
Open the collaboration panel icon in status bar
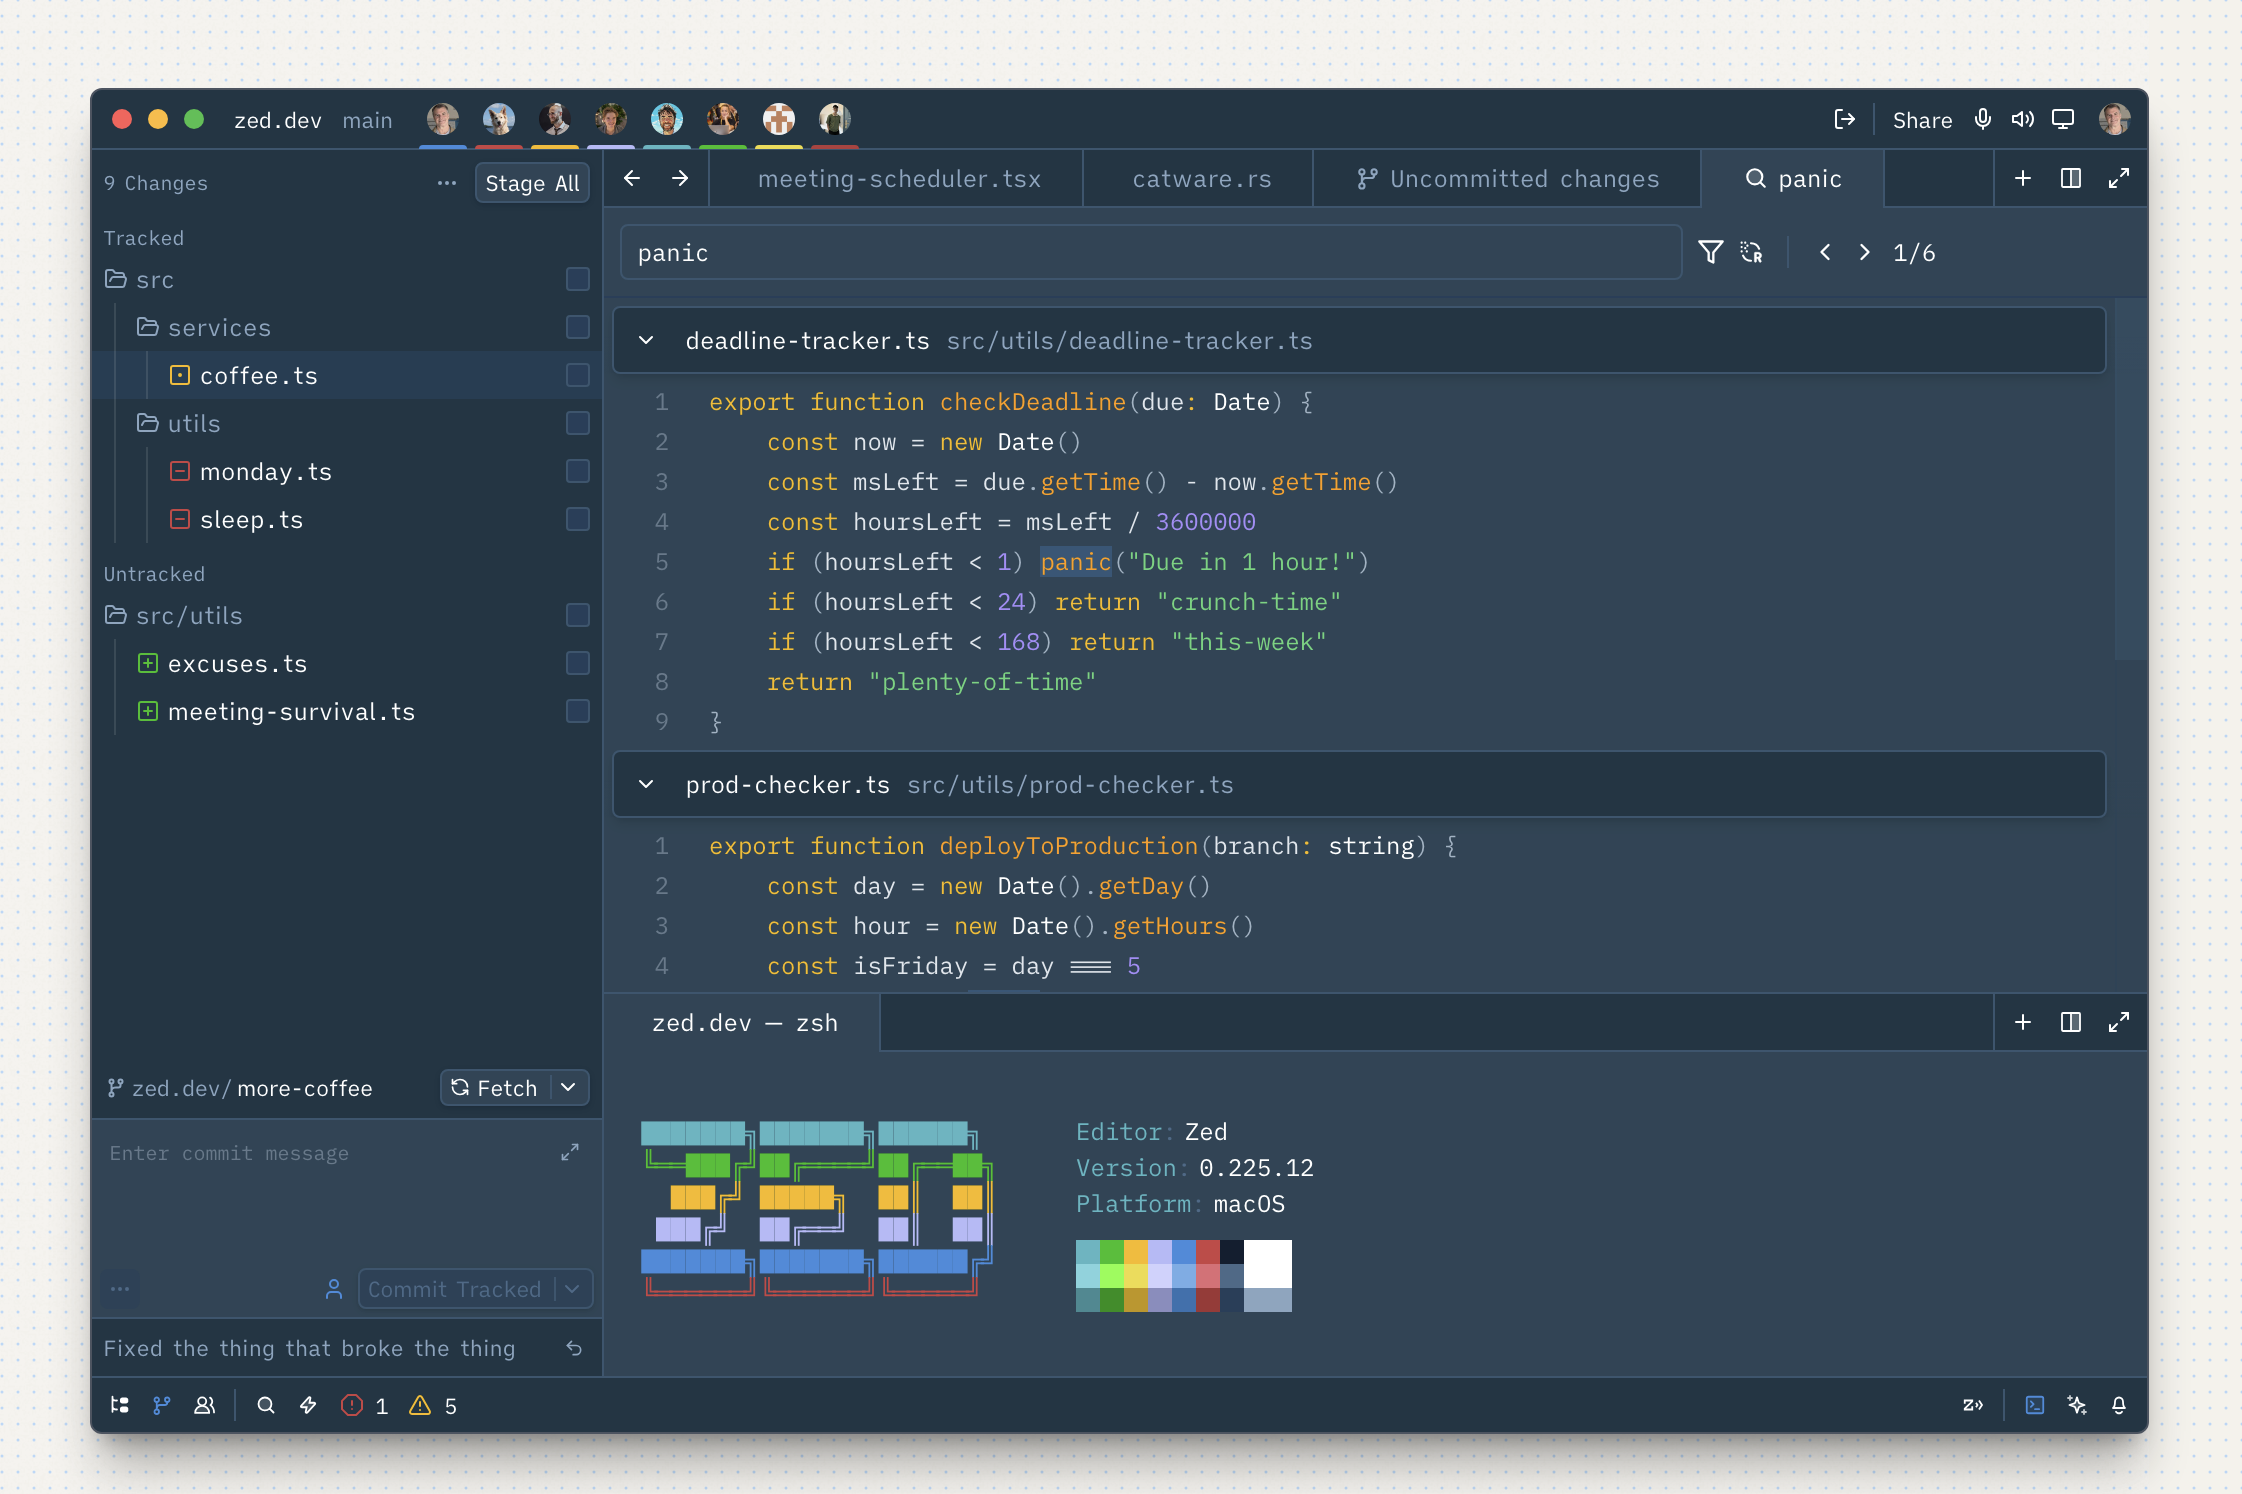pos(205,1405)
